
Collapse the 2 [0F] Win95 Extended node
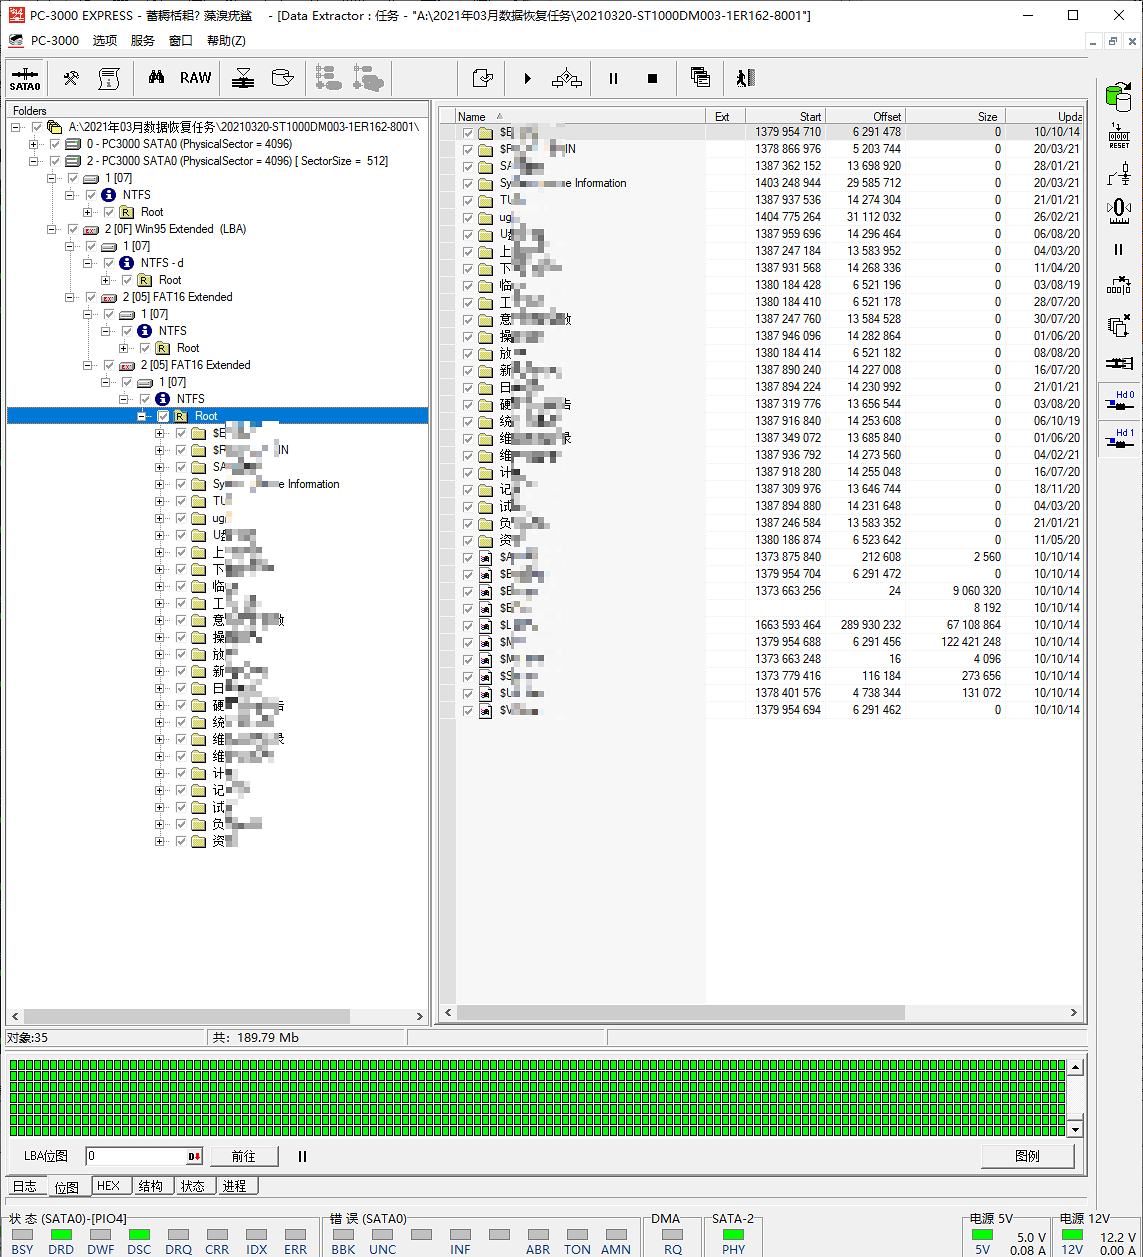[52, 229]
